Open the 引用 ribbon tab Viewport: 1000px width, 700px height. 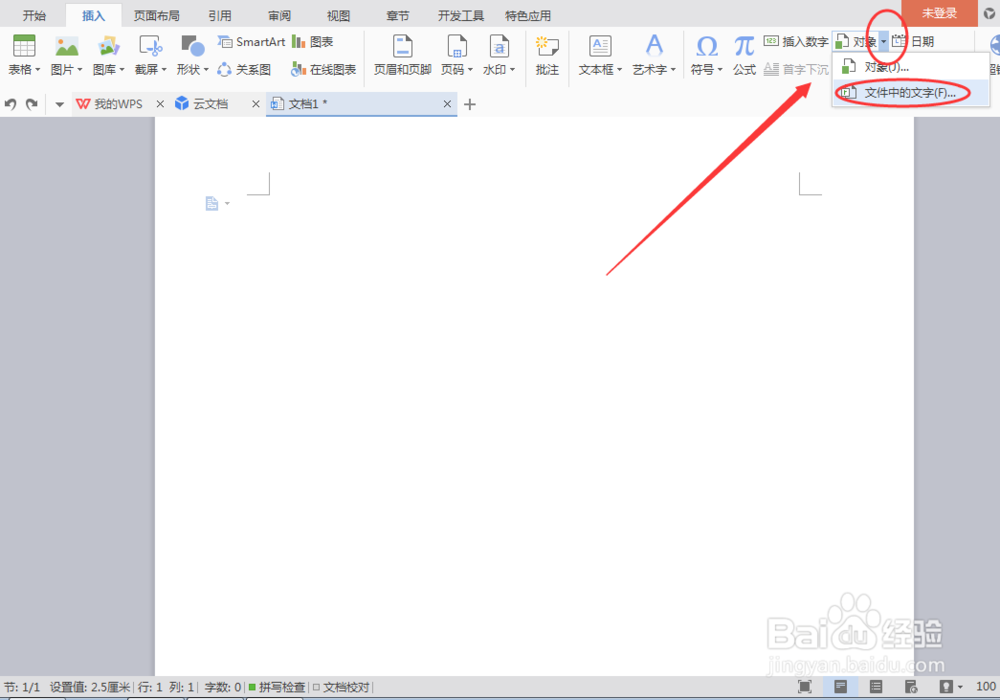[219, 15]
